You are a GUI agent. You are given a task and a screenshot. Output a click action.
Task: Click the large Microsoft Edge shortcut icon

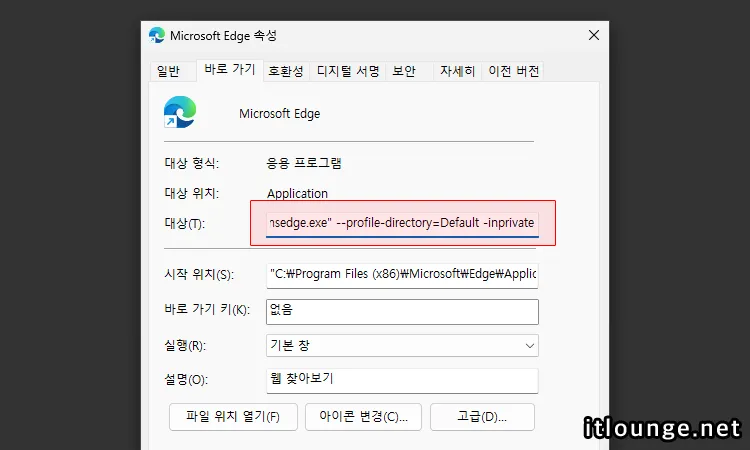pos(180,112)
